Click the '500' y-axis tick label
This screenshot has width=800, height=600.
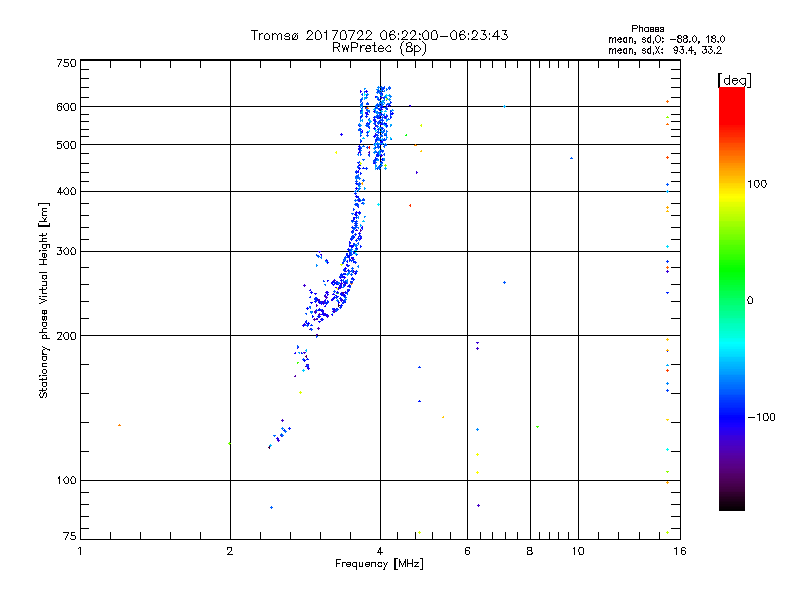pyautogui.click(x=66, y=145)
